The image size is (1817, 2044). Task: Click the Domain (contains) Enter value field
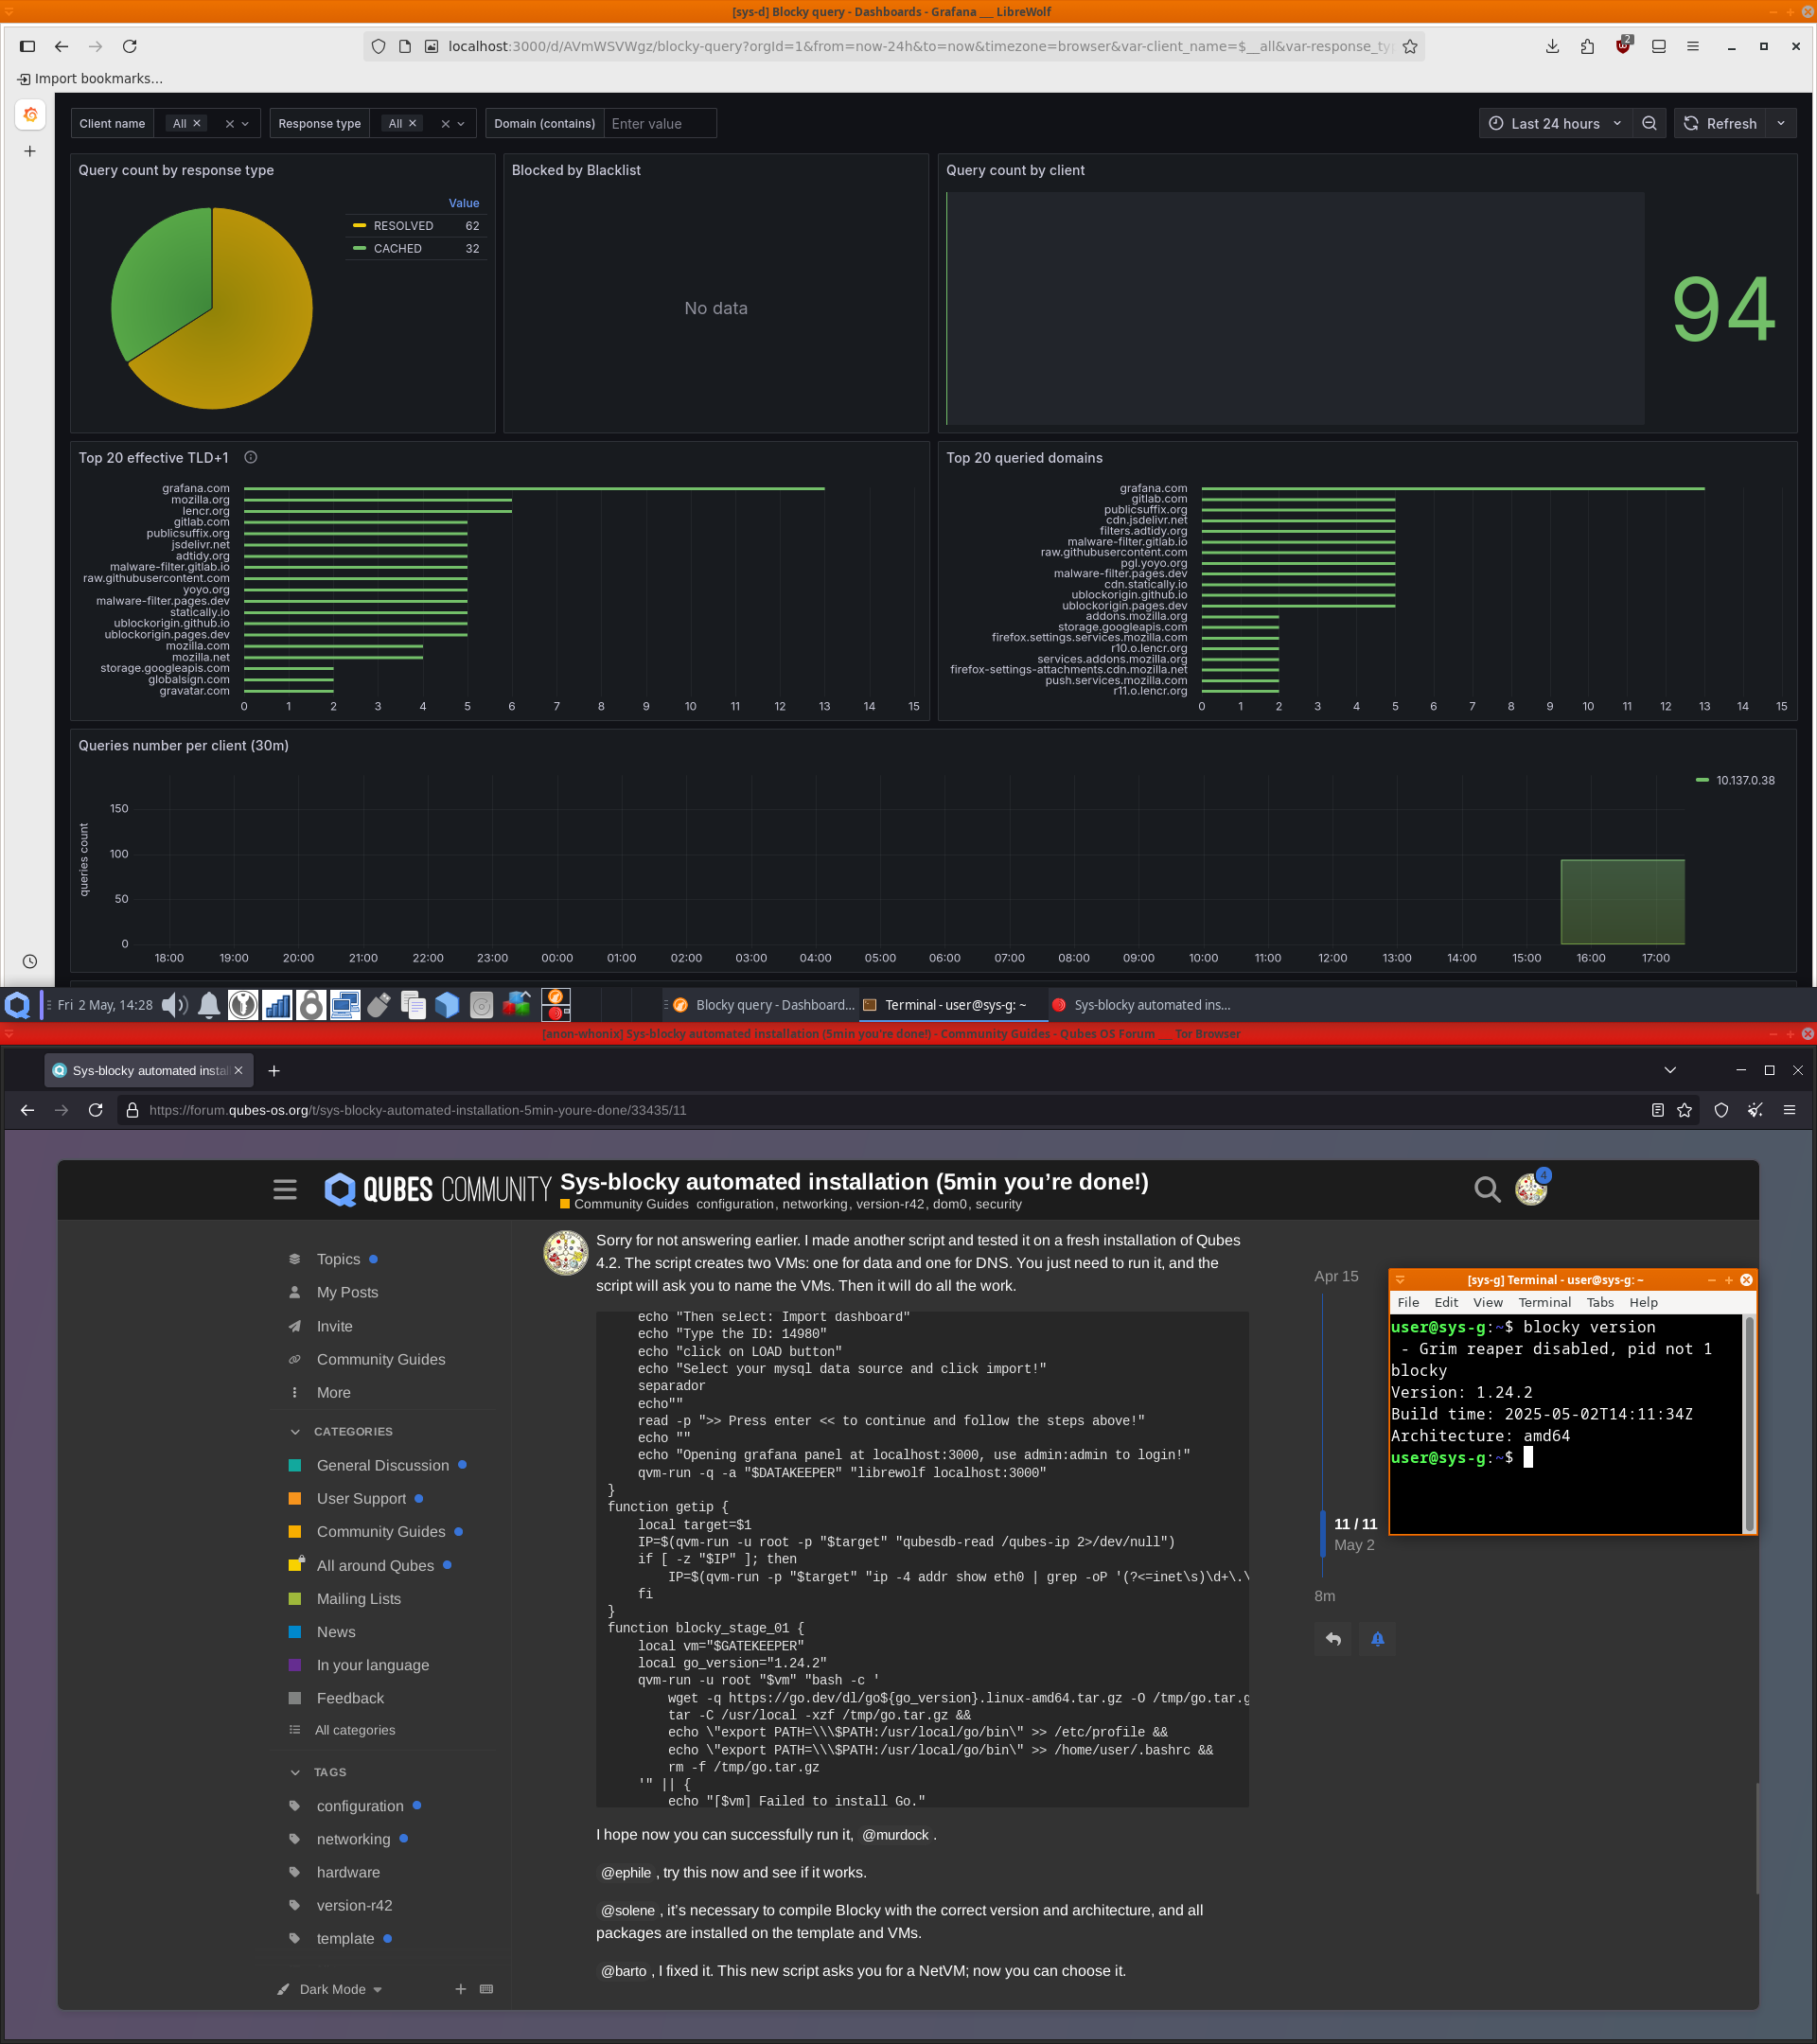tap(660, 123)
